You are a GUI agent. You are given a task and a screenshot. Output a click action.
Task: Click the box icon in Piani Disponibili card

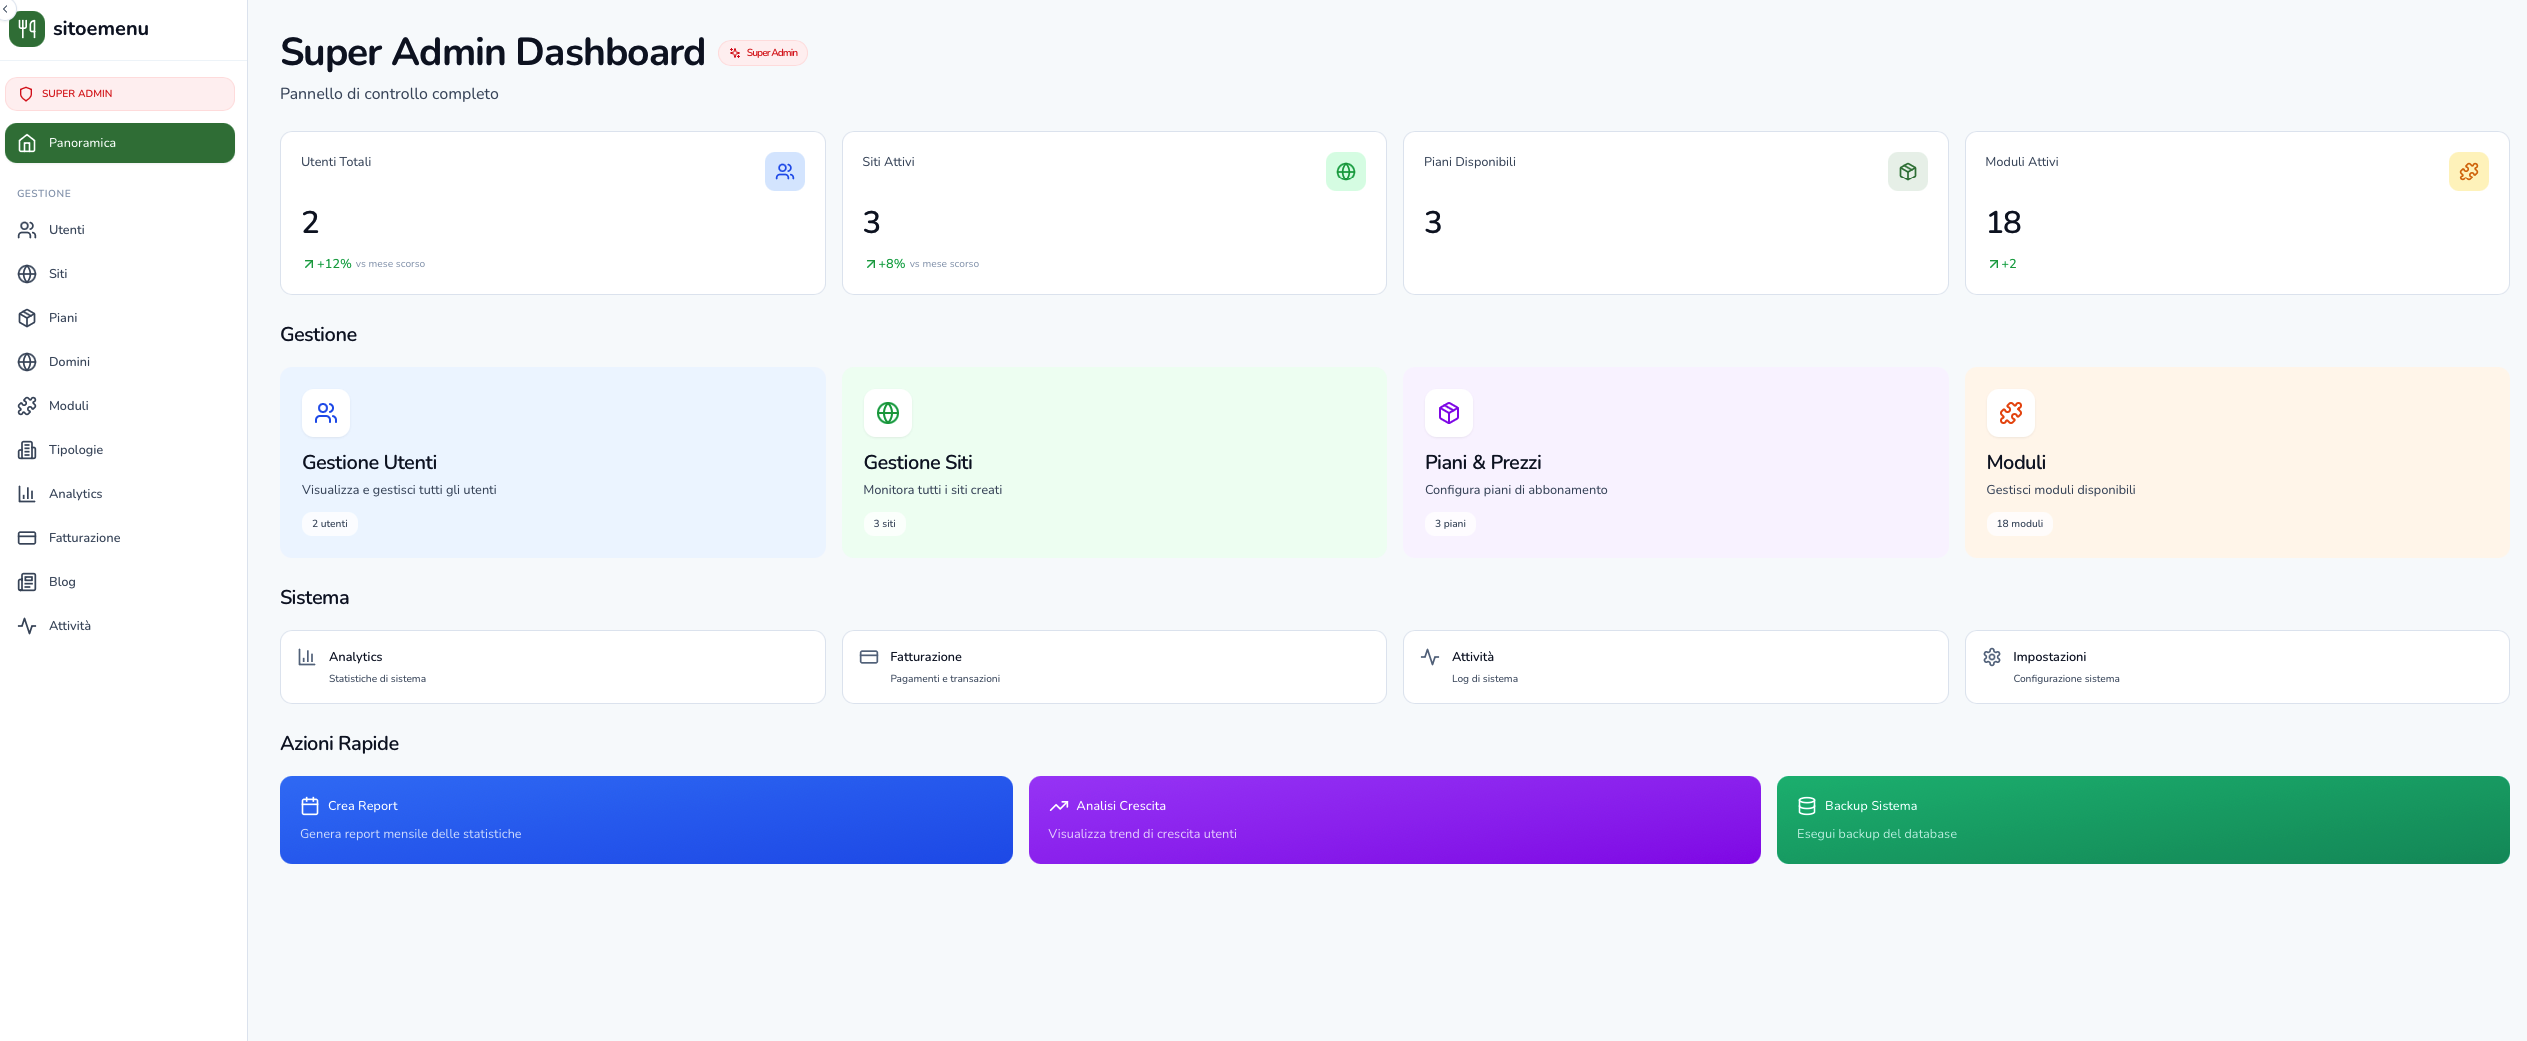pyautogui.click(x=1907, y=172)
